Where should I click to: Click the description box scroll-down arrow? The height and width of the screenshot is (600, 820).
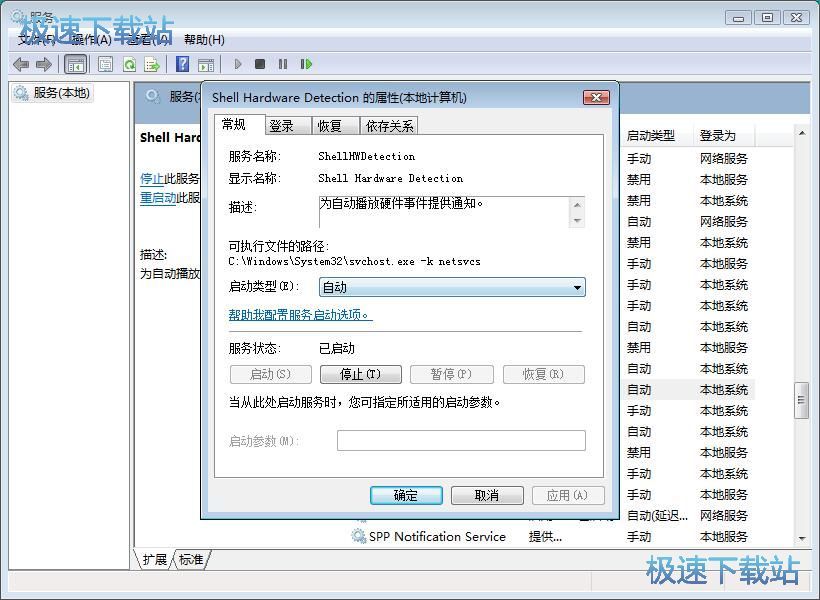click(x=577, y=220)
